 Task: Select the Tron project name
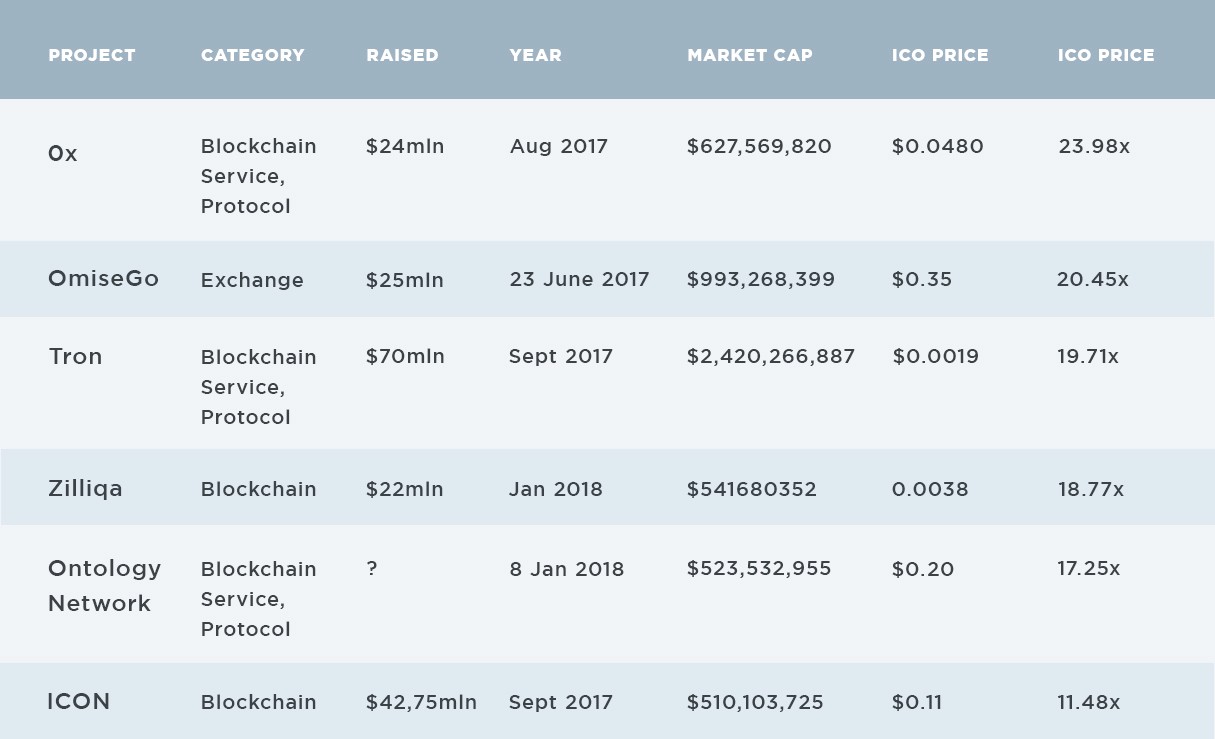click(75, 357)
